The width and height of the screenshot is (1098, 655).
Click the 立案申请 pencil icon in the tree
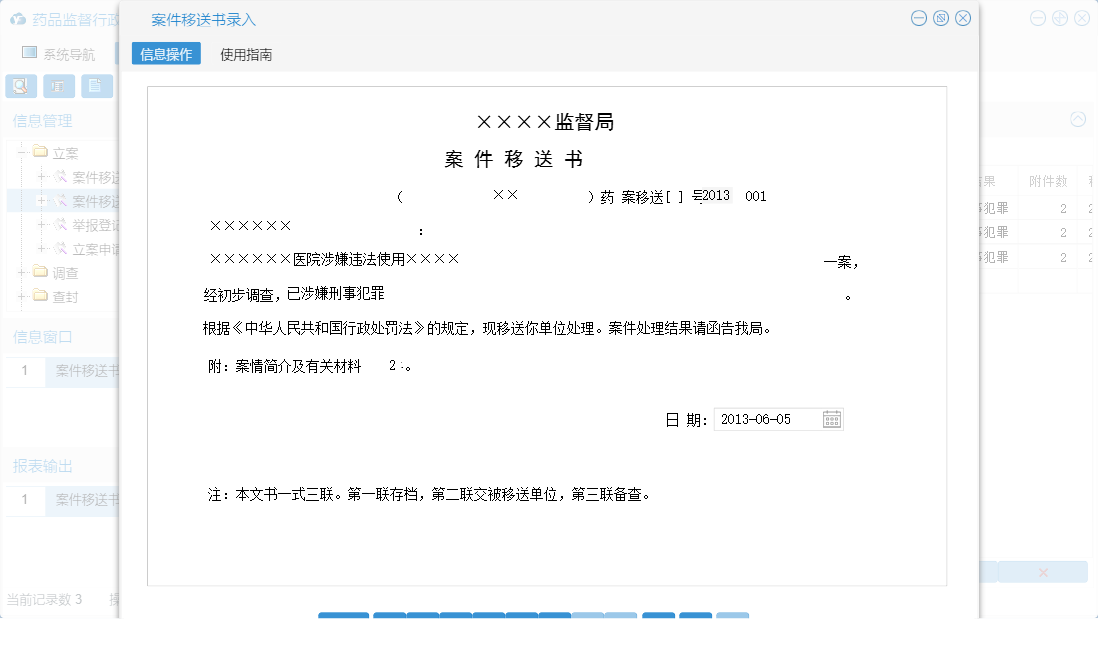click(x=61, y=248)
